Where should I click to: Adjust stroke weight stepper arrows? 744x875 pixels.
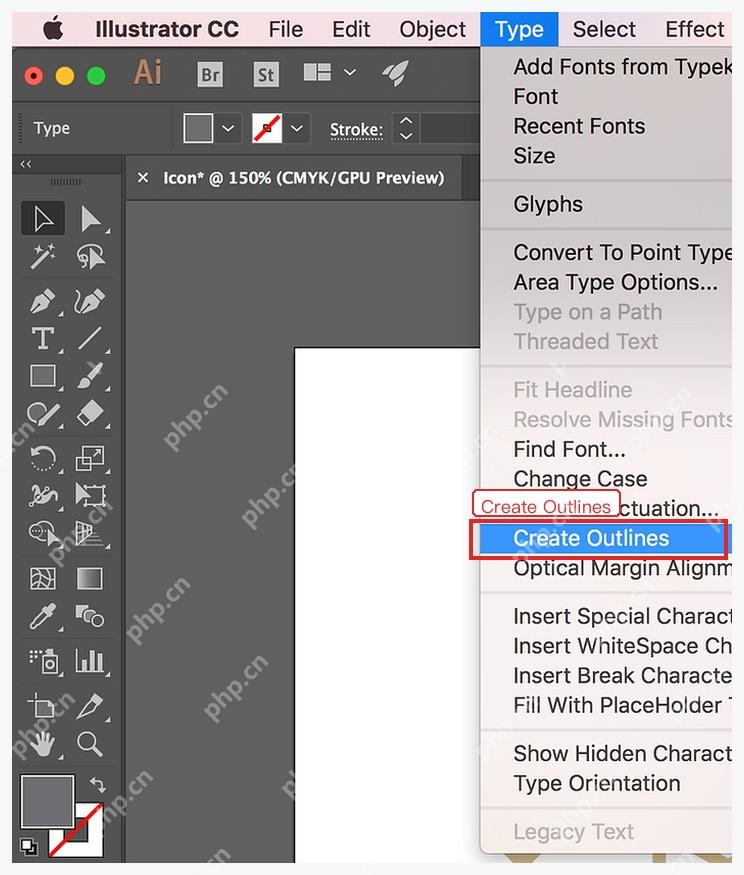[x=406, y=128]
